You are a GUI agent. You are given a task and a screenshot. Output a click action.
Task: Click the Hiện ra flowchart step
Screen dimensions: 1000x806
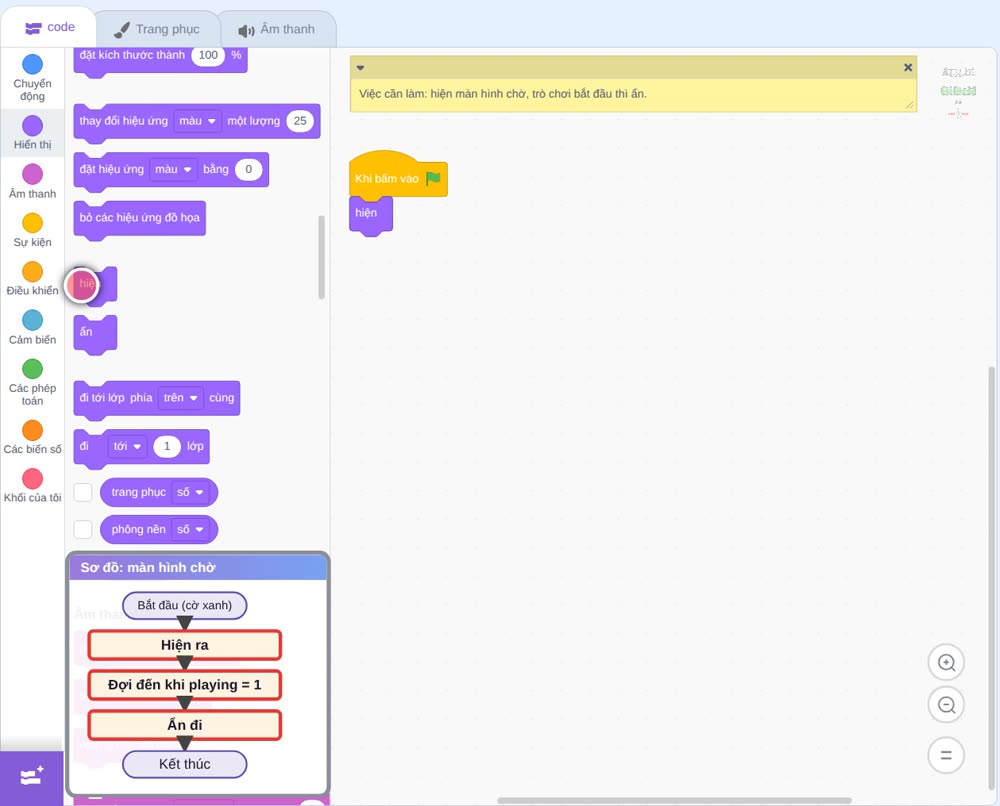[x=184, y=645]
